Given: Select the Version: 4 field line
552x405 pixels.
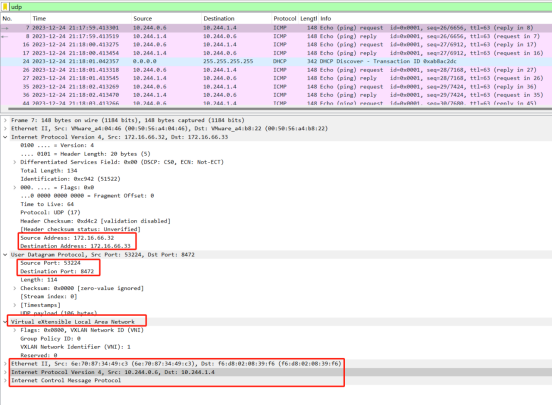Looking at the screenshot, I should tap(57, 145).
